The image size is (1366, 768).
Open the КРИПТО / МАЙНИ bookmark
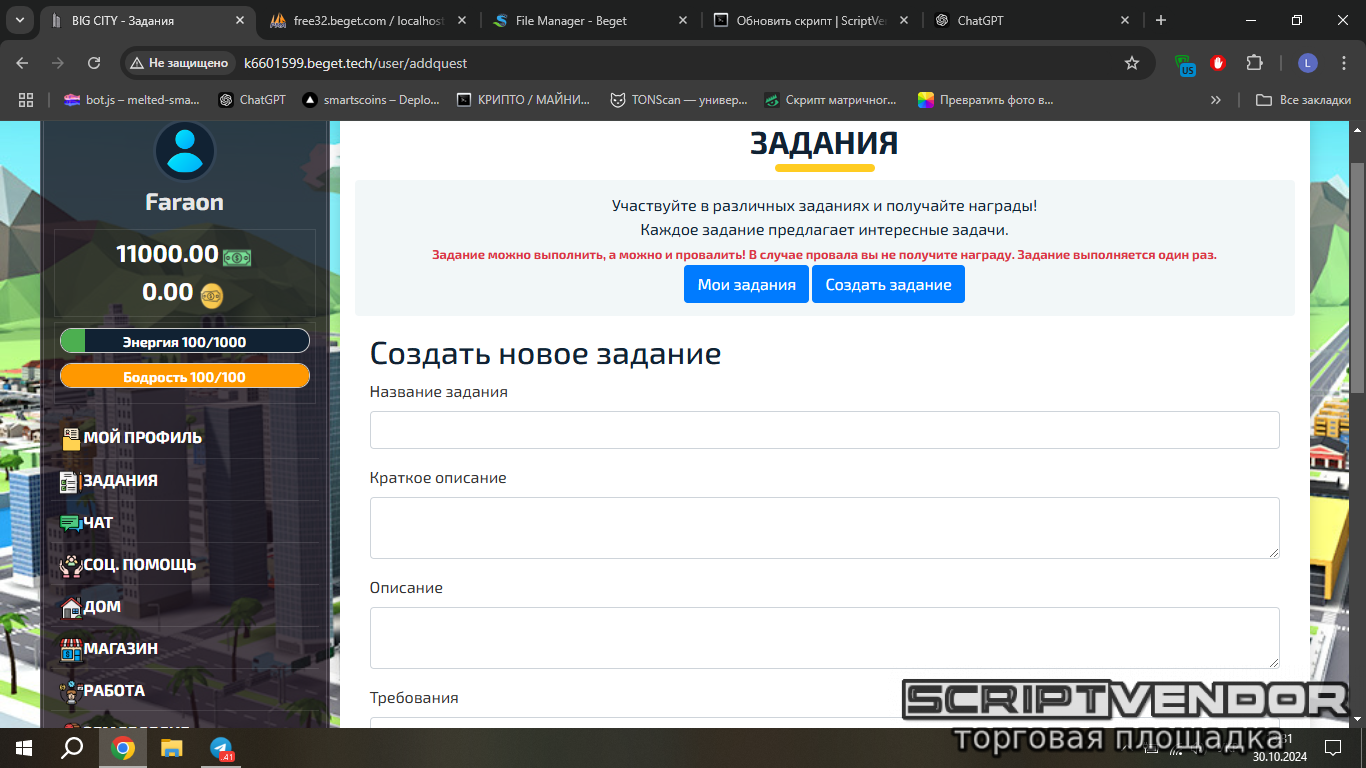(523, 100)
